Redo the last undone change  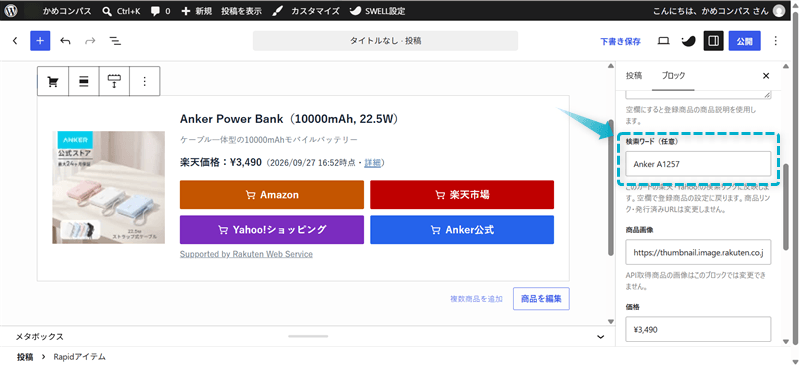click(90, 41)
